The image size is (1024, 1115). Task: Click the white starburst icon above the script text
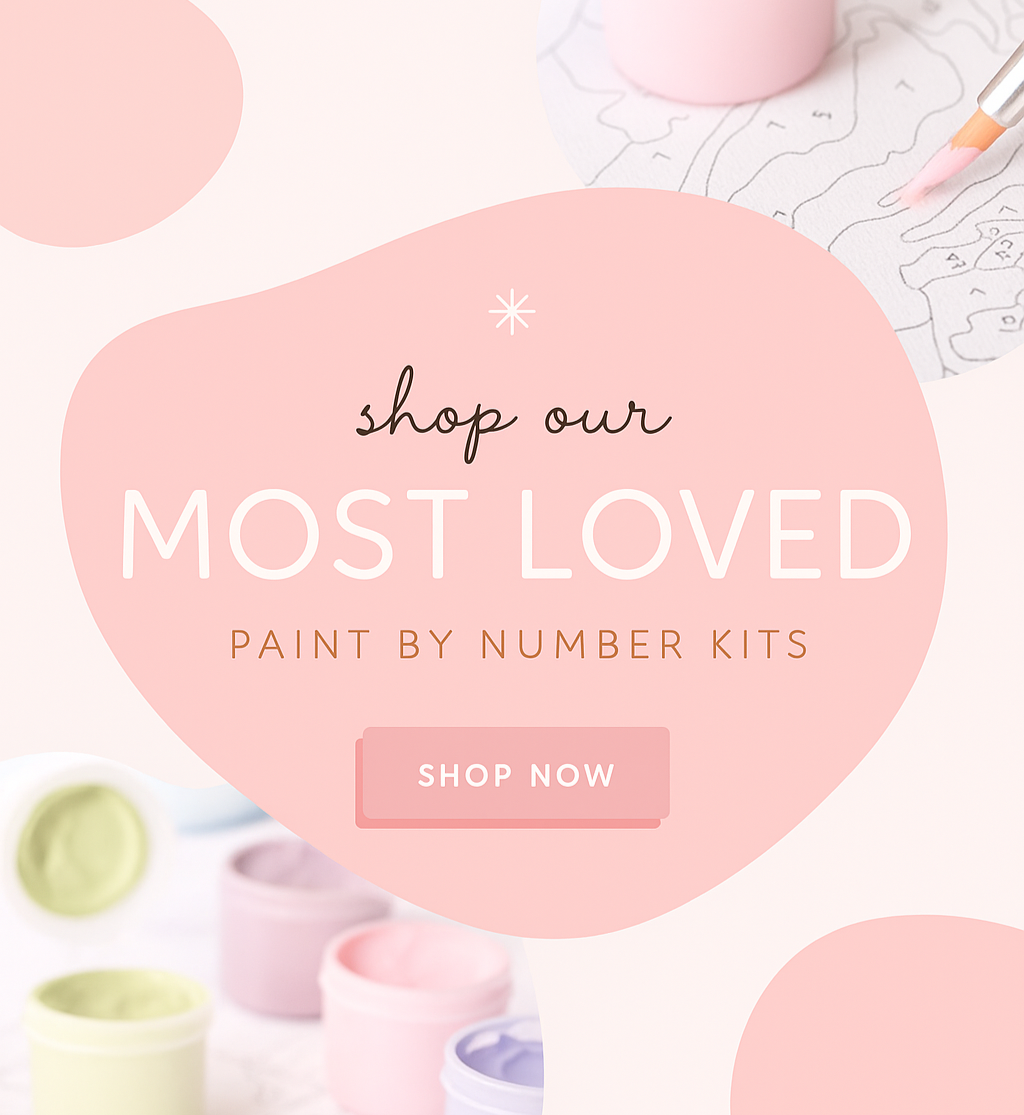(512, 312)
